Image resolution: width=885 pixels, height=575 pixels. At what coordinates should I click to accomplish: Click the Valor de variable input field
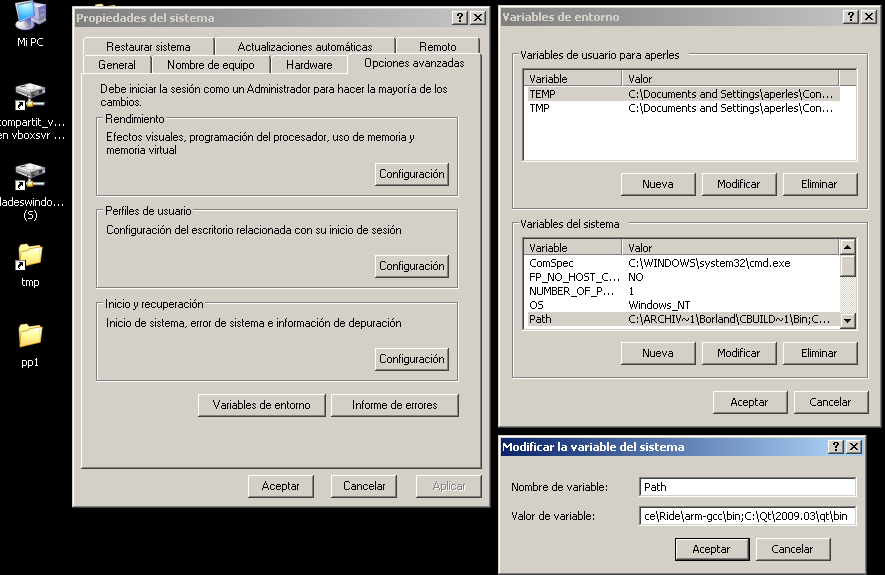pyautogui.click(x=748, y=516)
